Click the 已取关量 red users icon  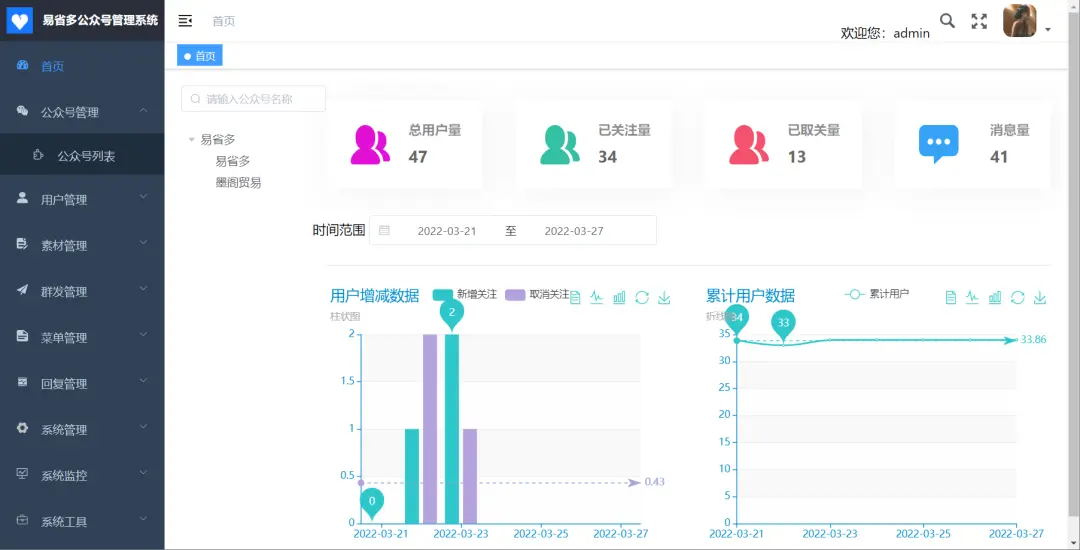[749, 145]
